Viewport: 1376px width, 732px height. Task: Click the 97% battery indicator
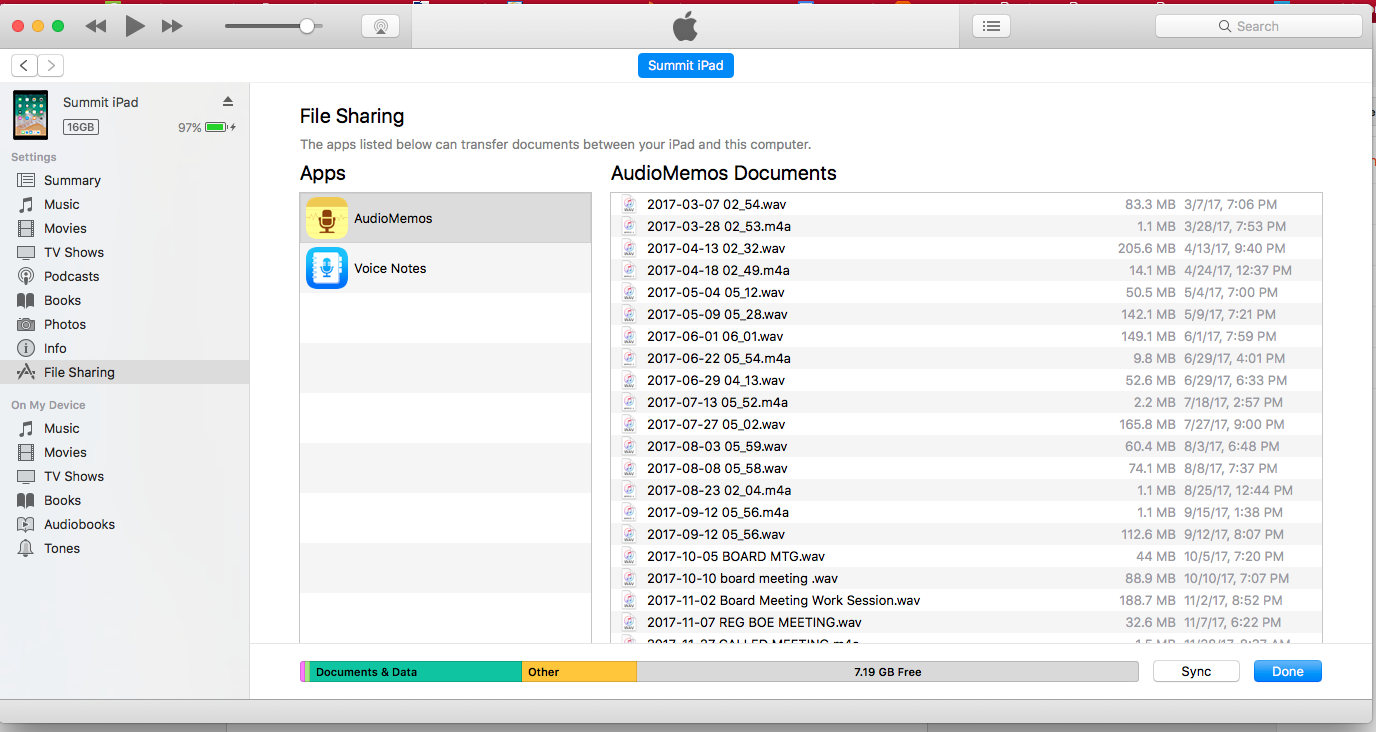(207, 127)
